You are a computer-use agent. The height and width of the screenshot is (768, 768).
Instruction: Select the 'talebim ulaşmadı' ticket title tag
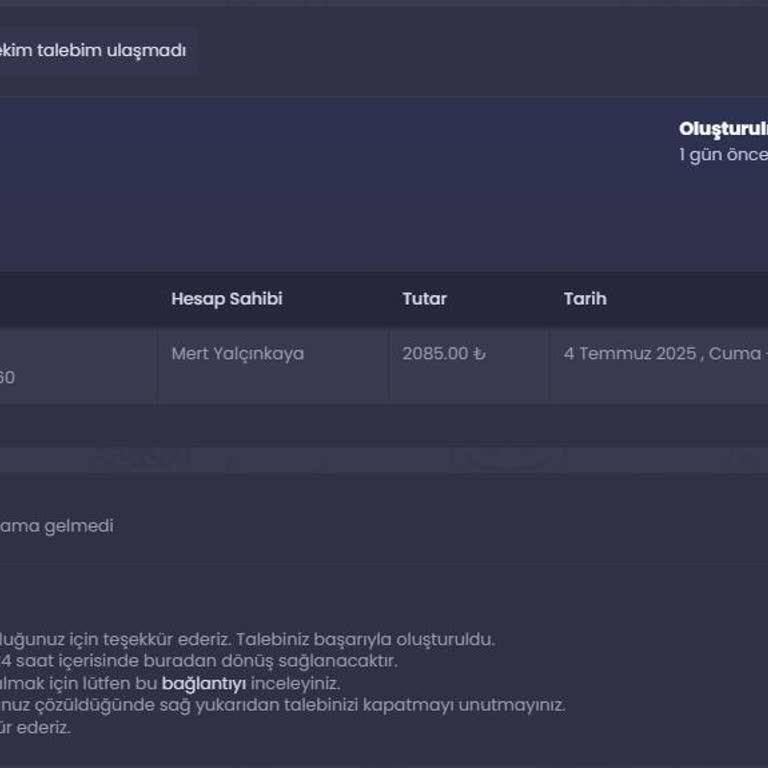(93, 51)
